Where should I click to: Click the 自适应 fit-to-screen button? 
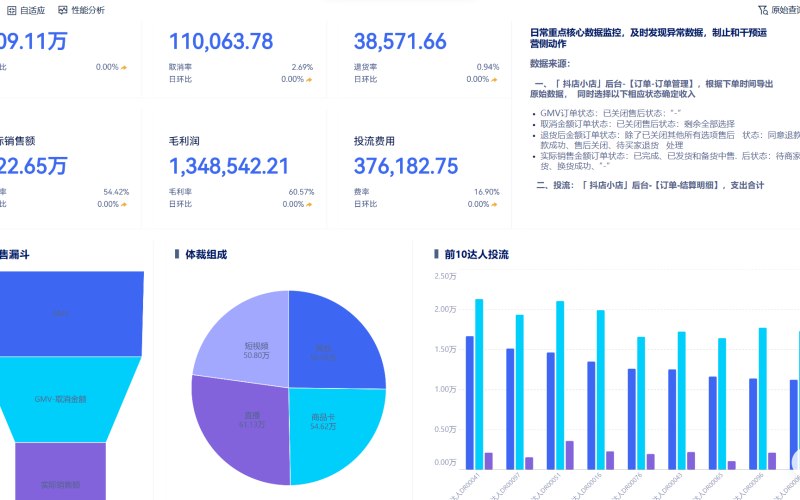tap(26, 10)
